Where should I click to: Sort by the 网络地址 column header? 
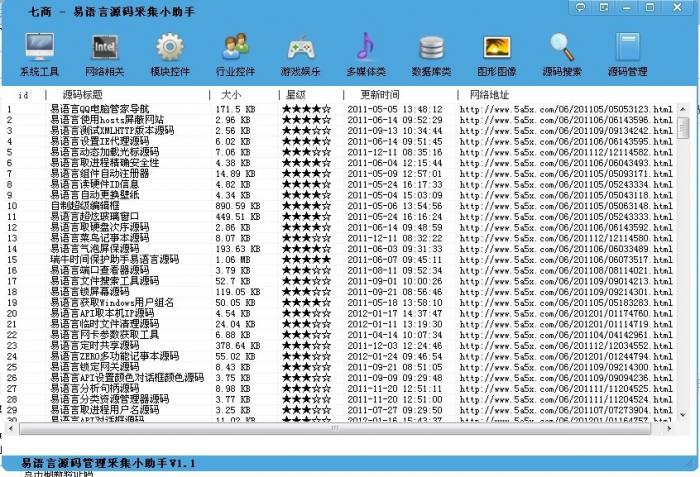[x=489, y=95]
